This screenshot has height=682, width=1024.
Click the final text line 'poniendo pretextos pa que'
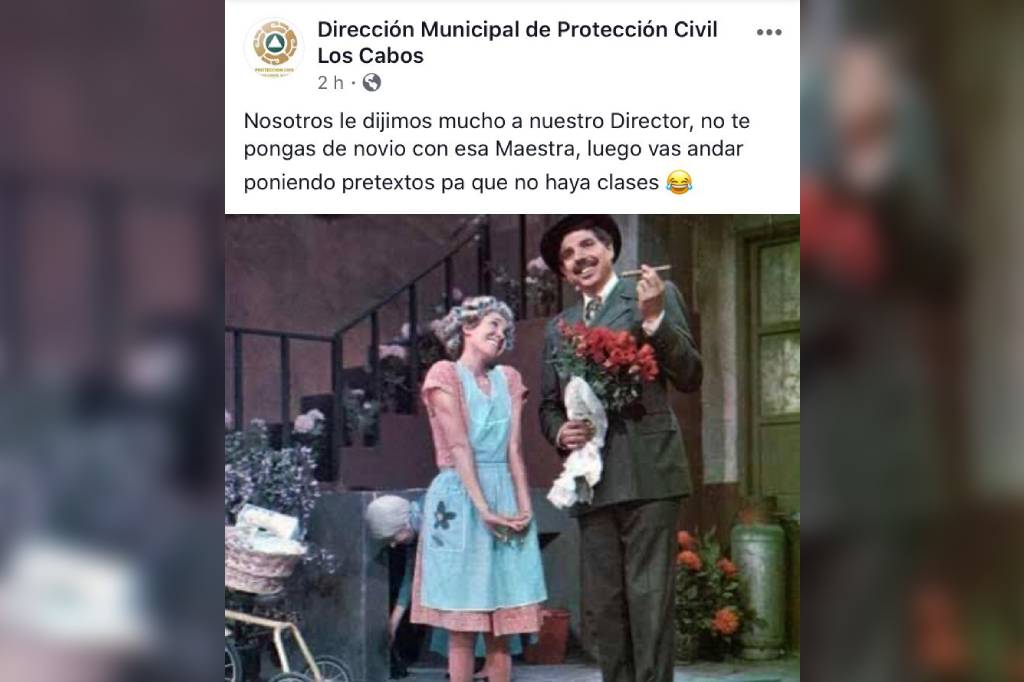[x=451, y=182]
